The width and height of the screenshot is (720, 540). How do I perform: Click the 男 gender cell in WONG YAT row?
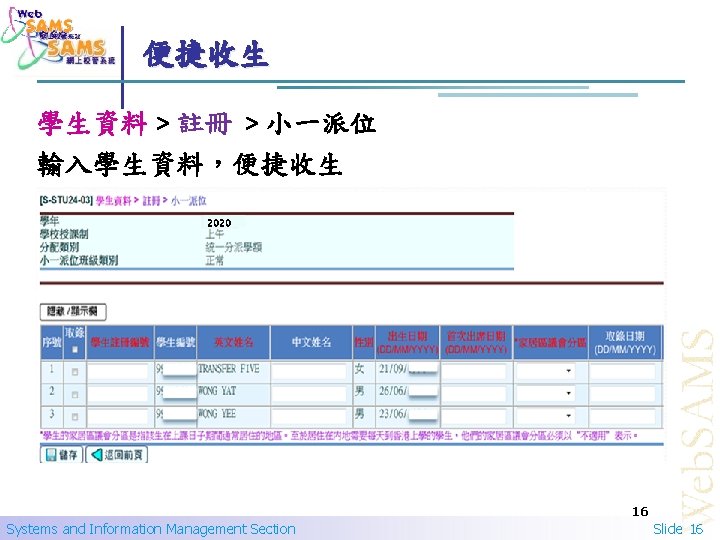(359, 391)
